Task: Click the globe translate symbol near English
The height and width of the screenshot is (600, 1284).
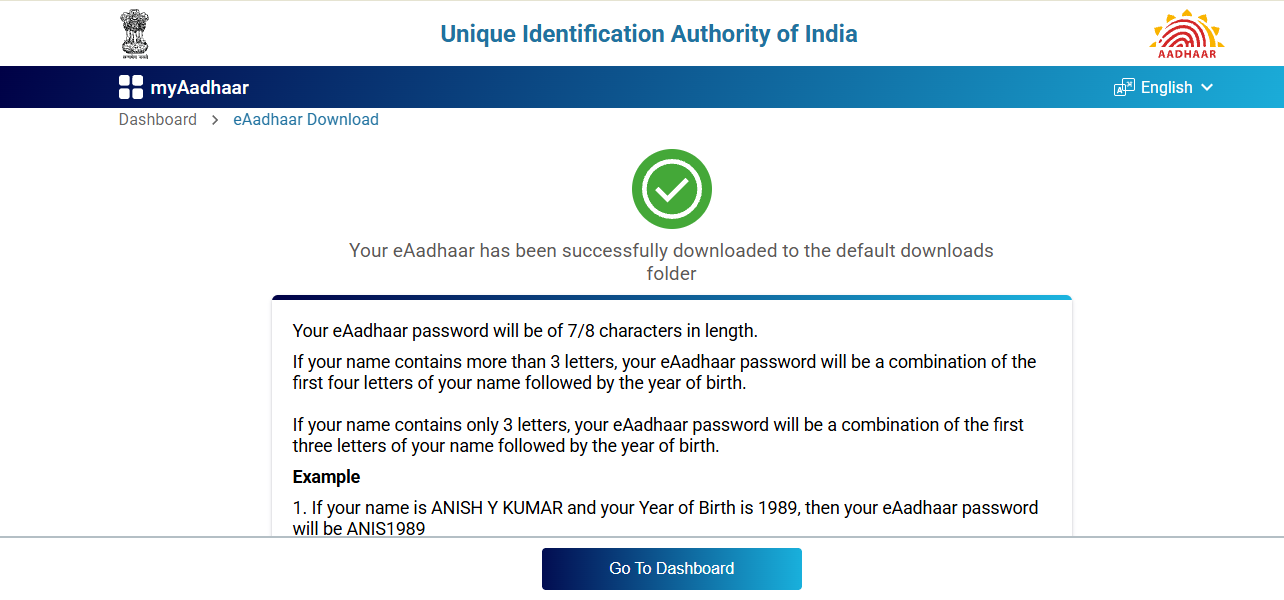Action: pyautogui.click(x=1124, y=87)
